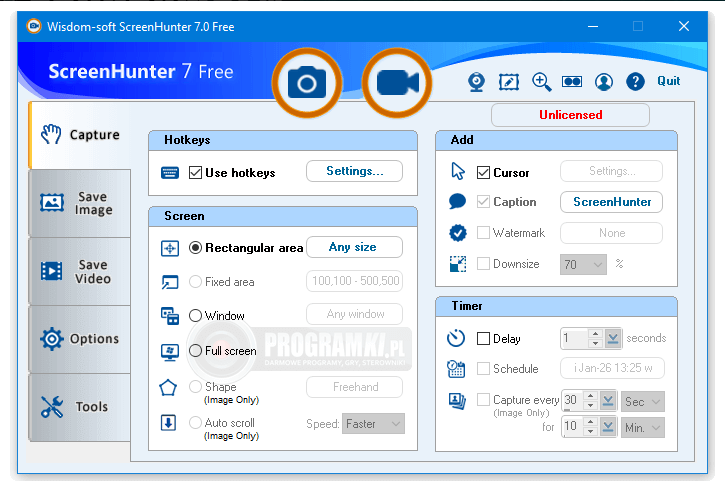This screenshot has height=490, width=725.
Task: Open help question mark icon
Action: click(x=635, y=82)
